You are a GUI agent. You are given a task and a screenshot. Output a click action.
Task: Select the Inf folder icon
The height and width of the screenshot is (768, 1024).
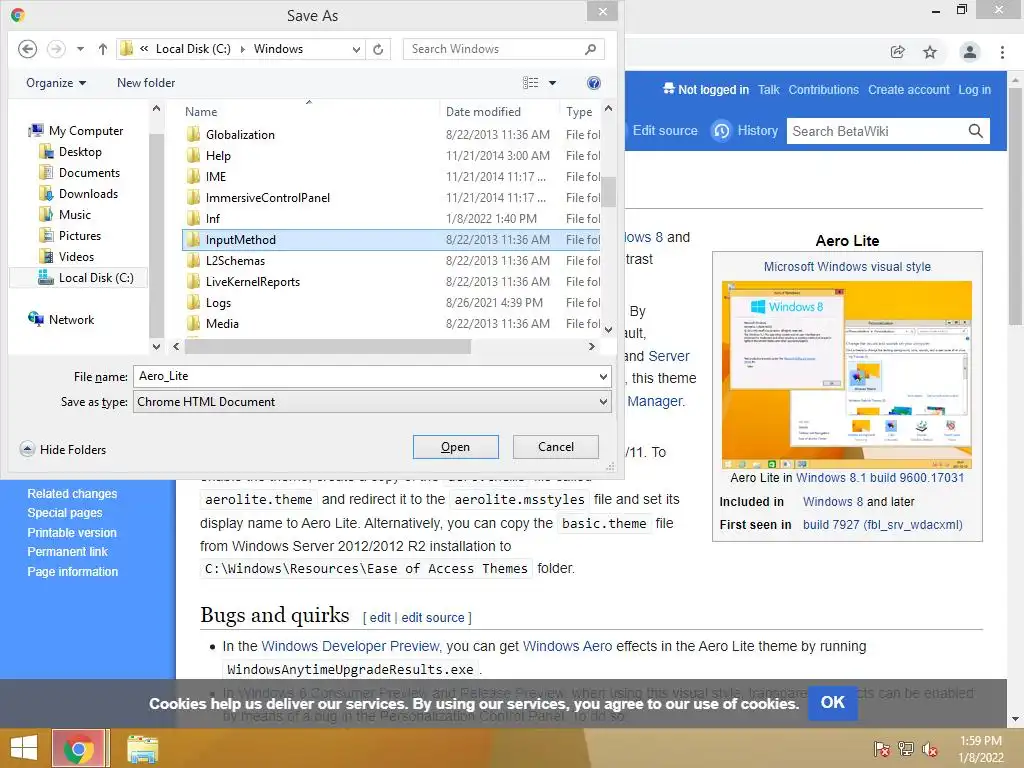pyautogui.click(x=193, y=218)
